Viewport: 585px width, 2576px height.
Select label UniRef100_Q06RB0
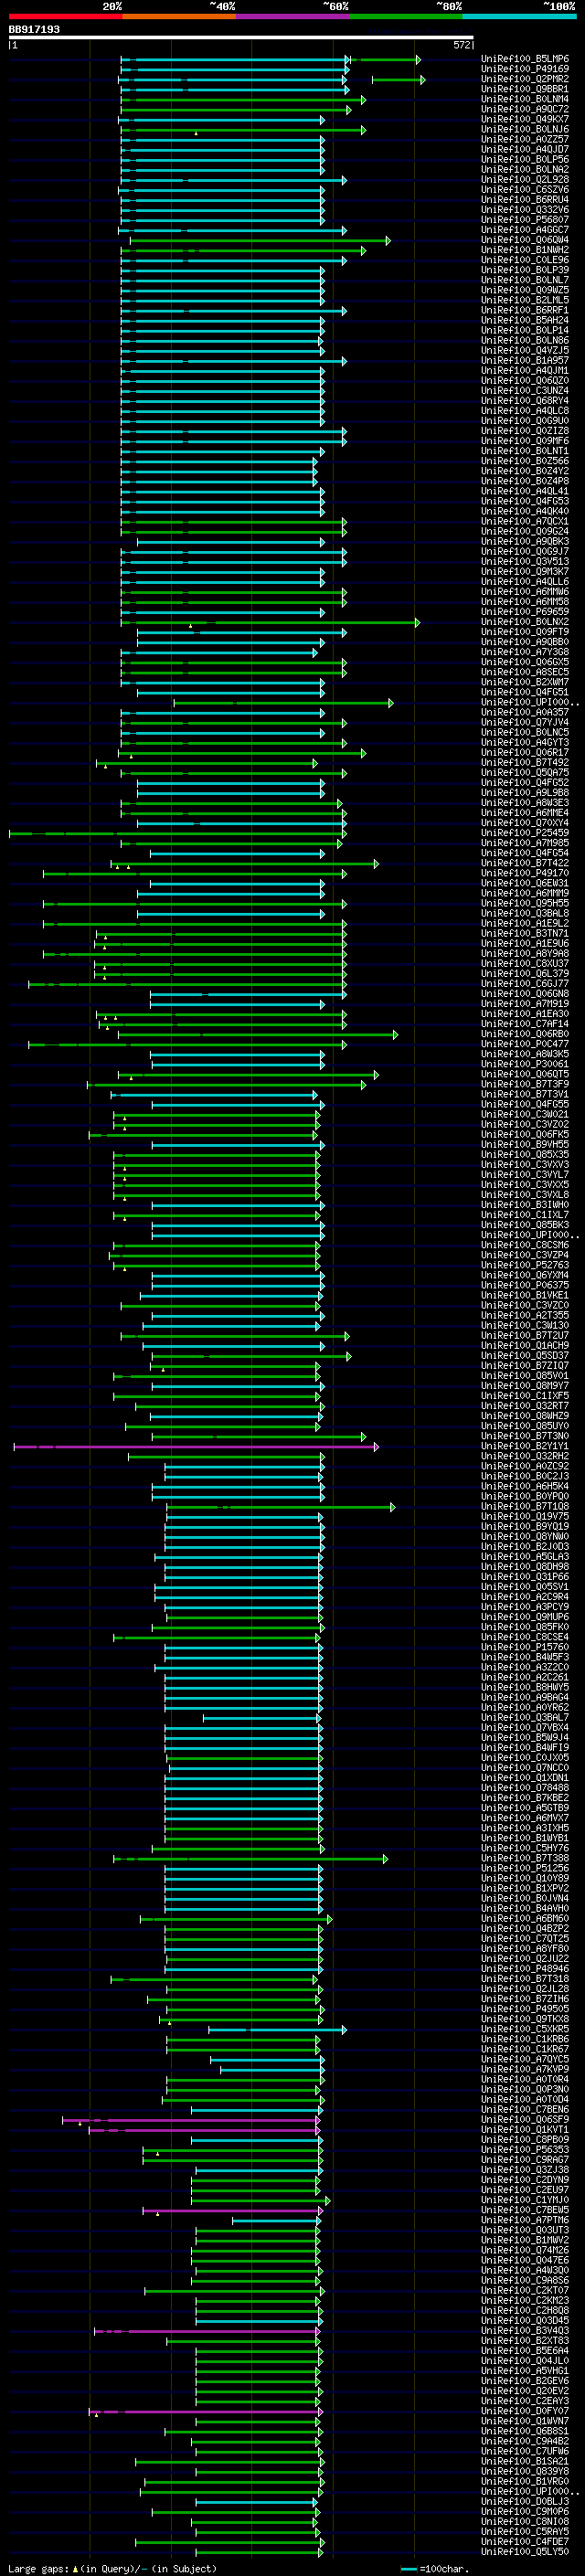[x=525, y=1034]
